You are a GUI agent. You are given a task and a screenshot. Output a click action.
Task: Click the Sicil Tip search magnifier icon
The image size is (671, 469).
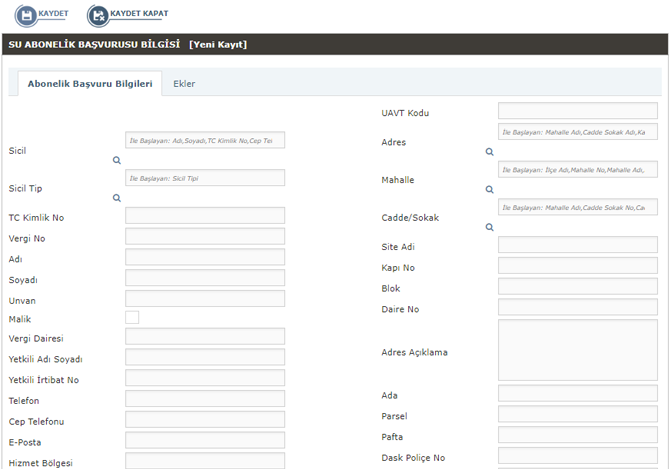(x=116, y=198)
